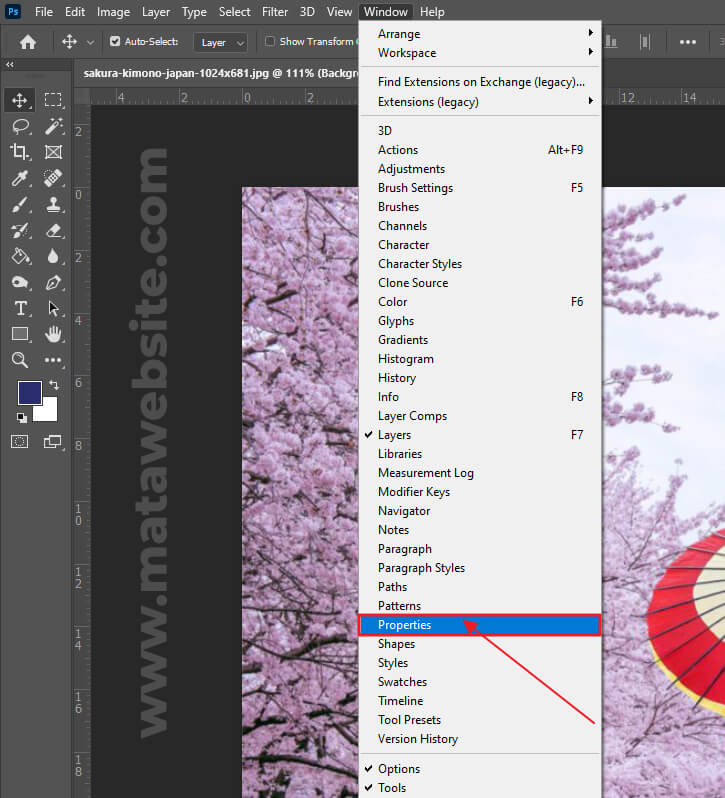Click the Home button in options bar

[x=28, y=42]
